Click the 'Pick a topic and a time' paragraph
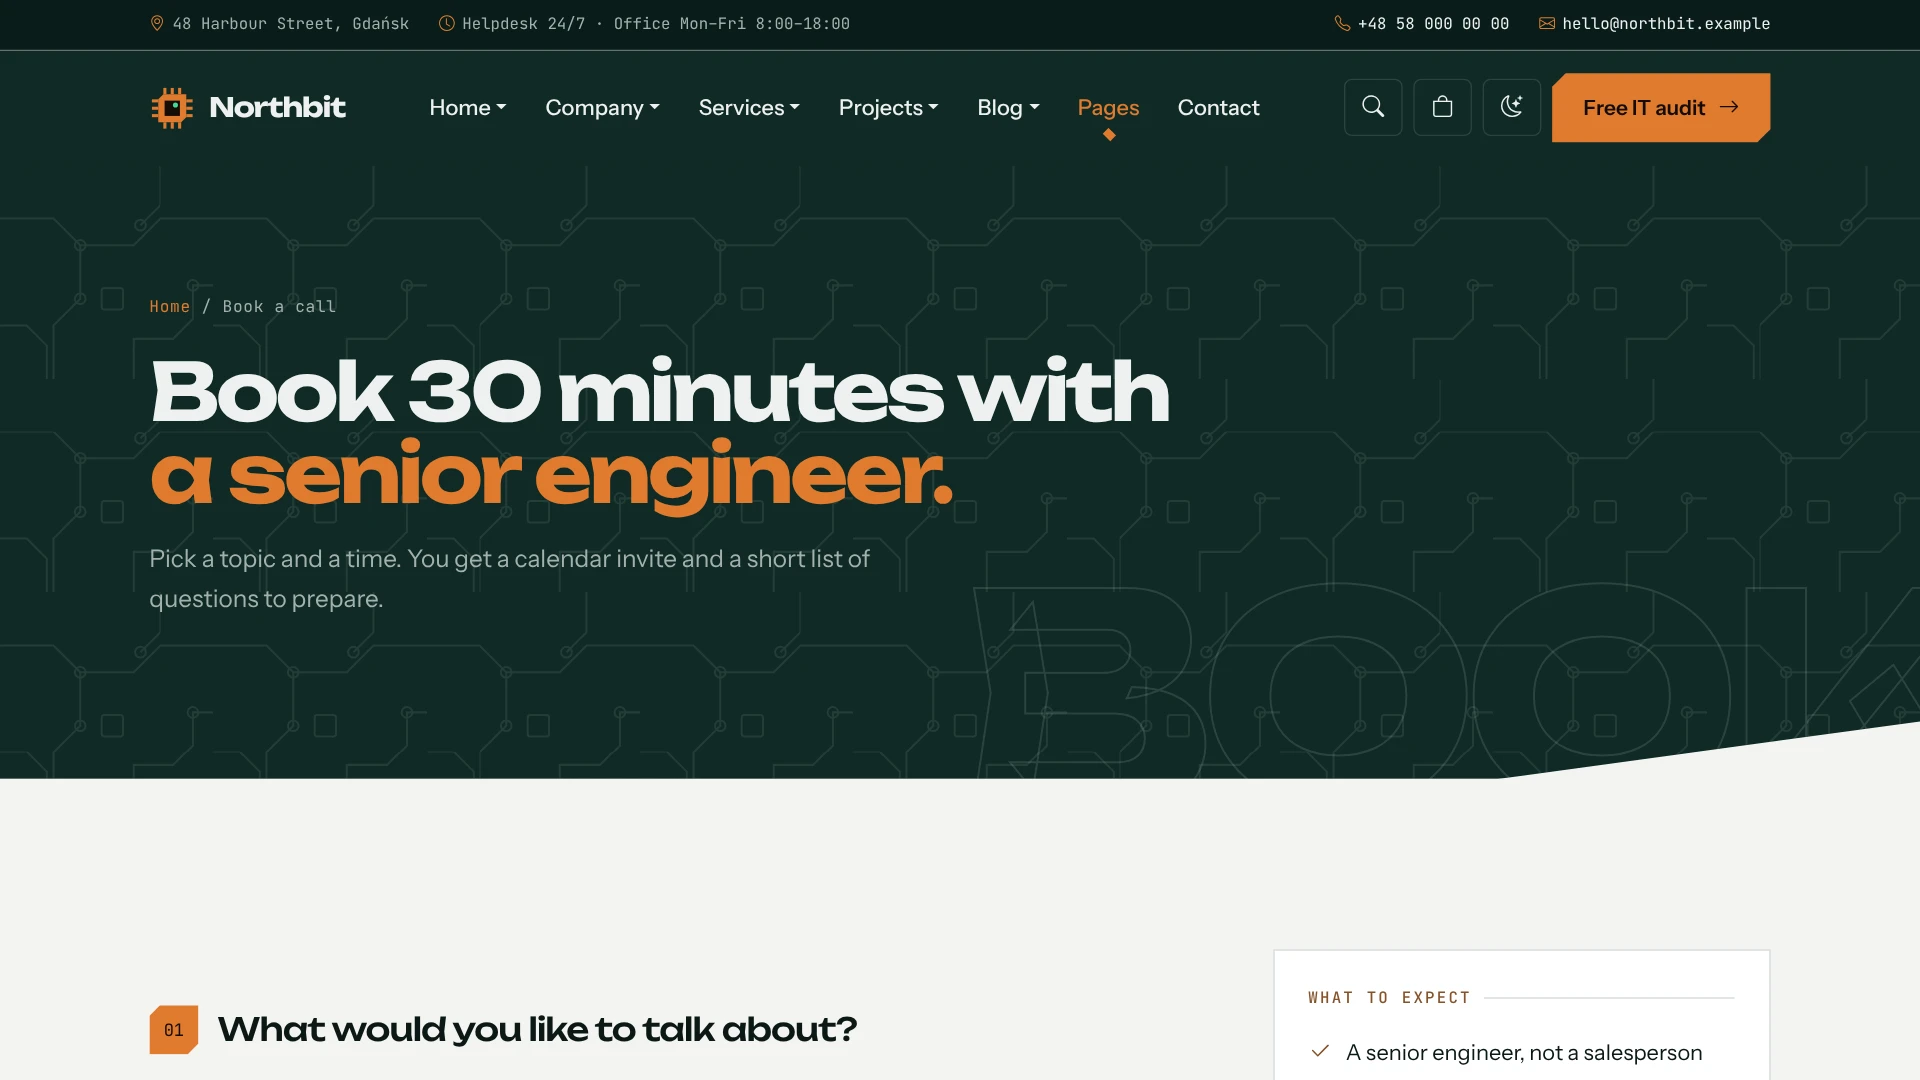The image size is (1920, 1080). click(x=509, y=578)
